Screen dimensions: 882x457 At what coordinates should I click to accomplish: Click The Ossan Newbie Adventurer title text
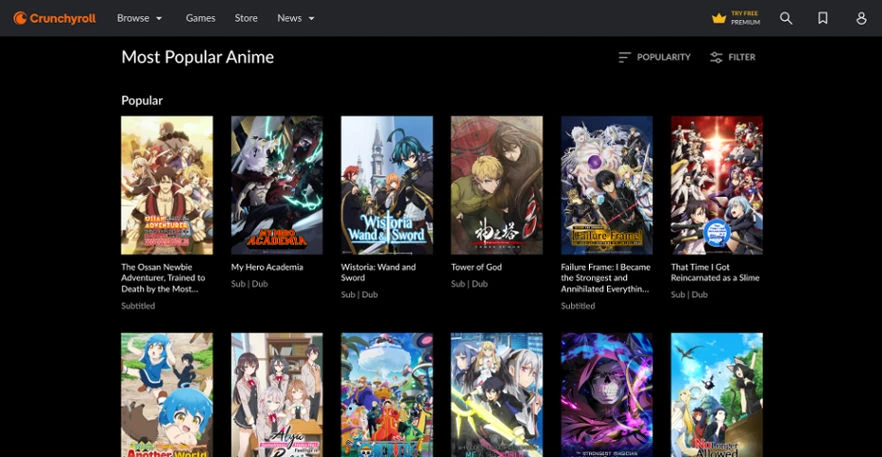pos(163,278)
